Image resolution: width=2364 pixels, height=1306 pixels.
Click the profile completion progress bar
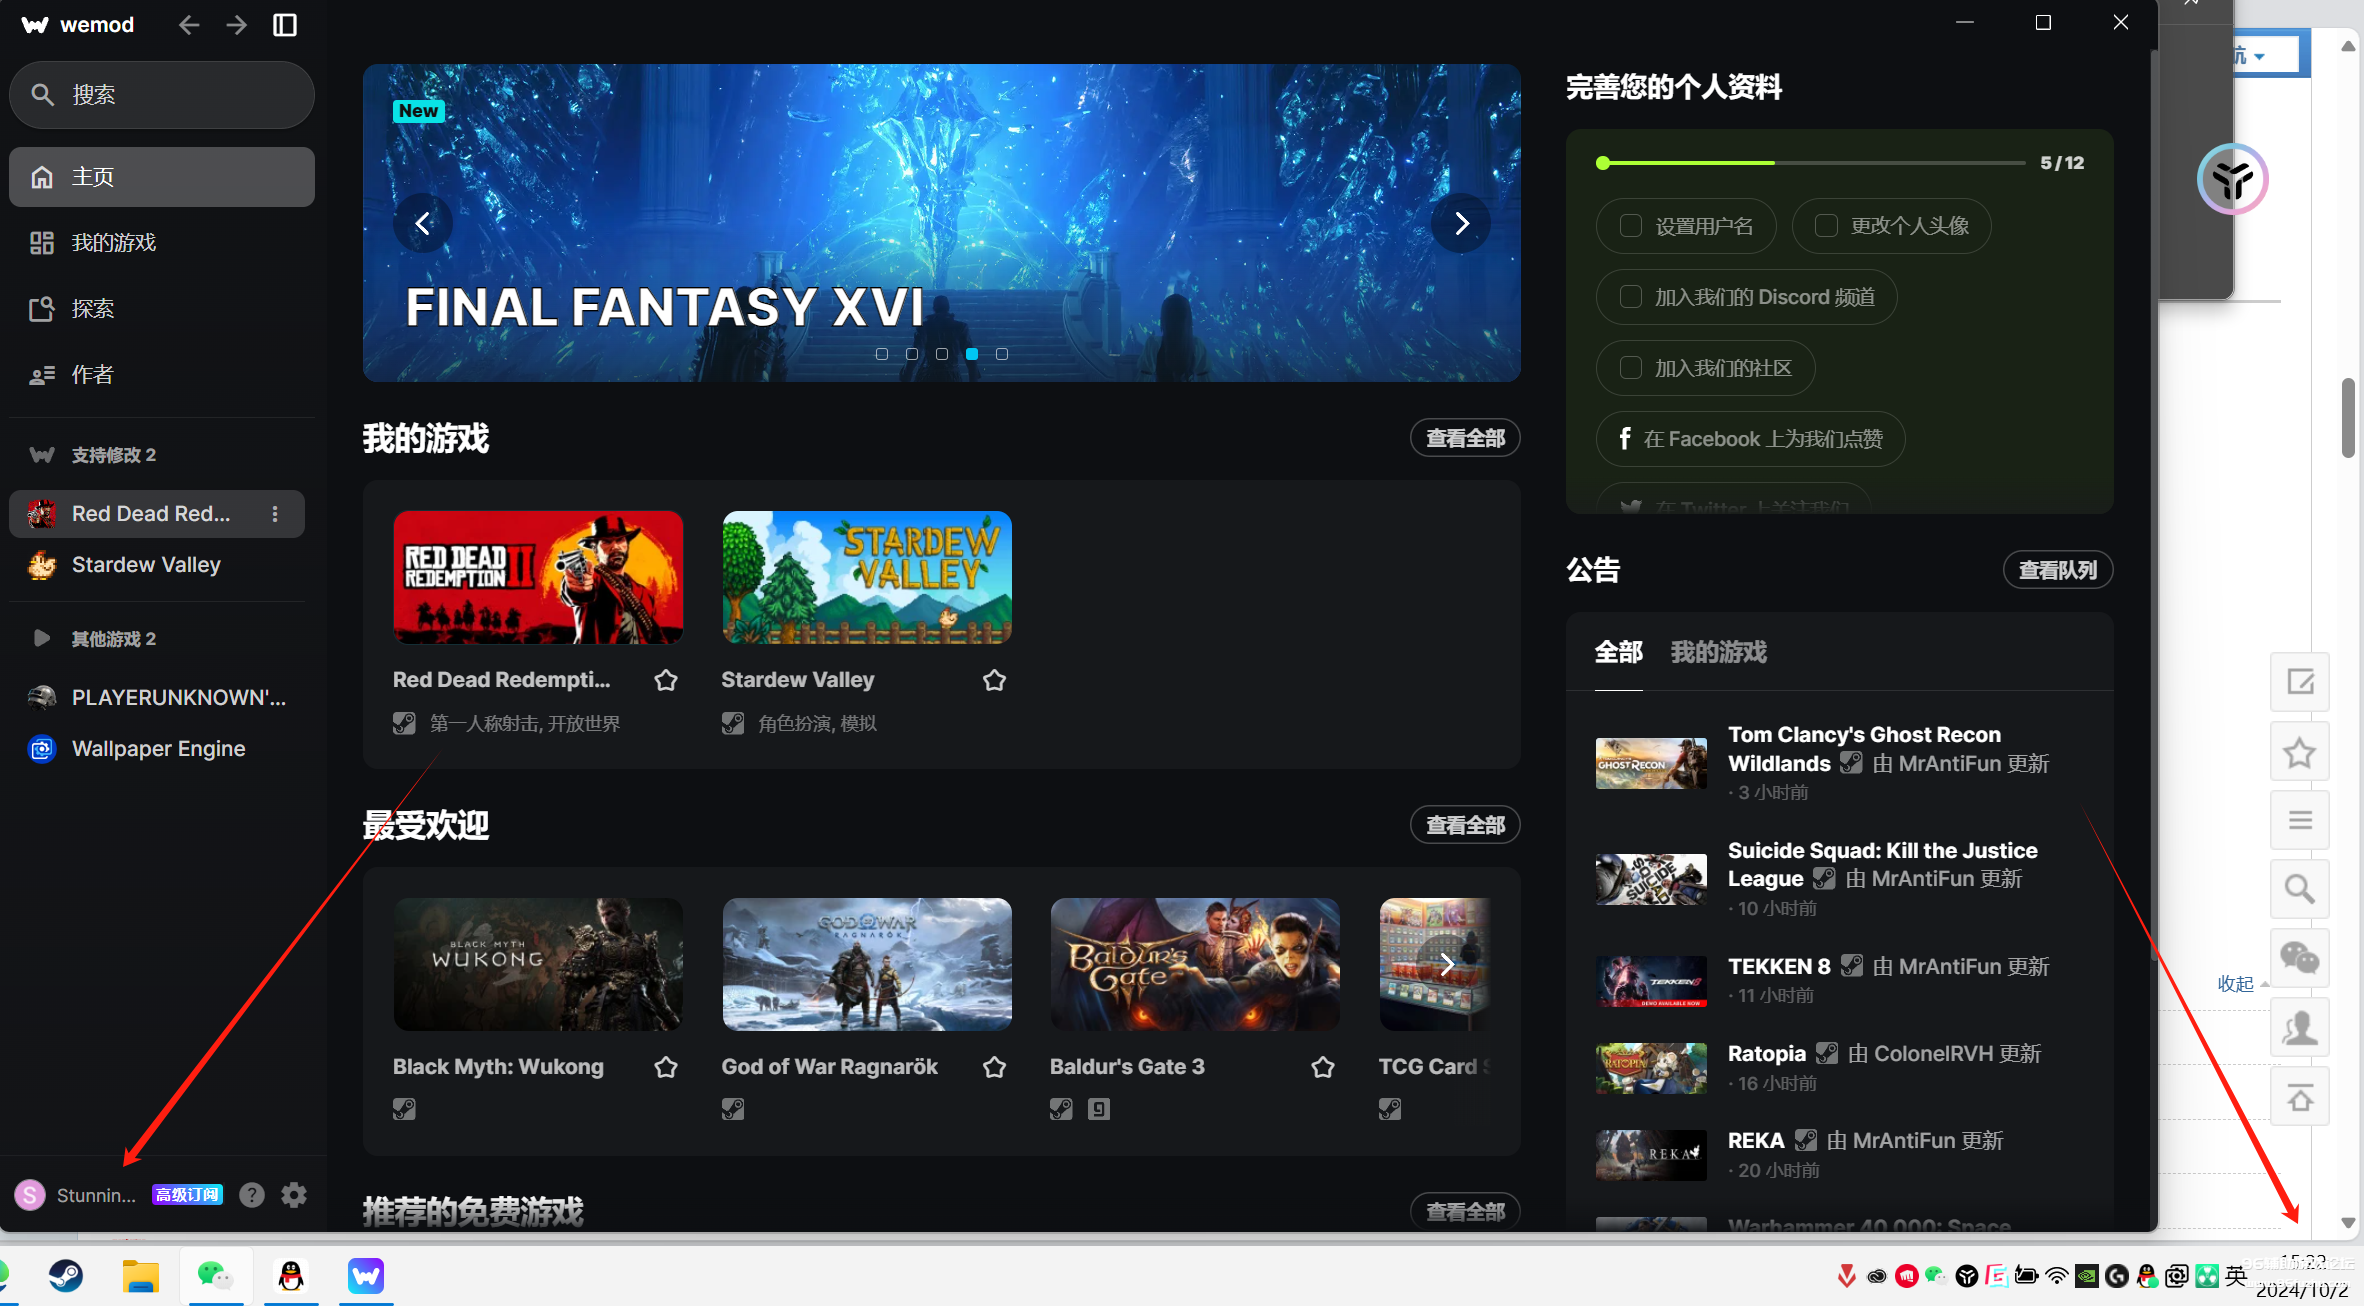pyautogui.click(x=1813, y=163)
